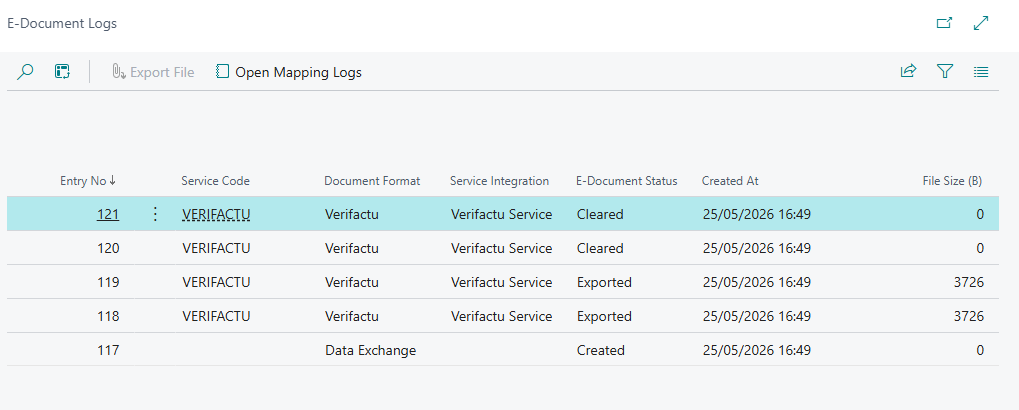
Task: Click the Document Format column header
Action: point(372,181)
